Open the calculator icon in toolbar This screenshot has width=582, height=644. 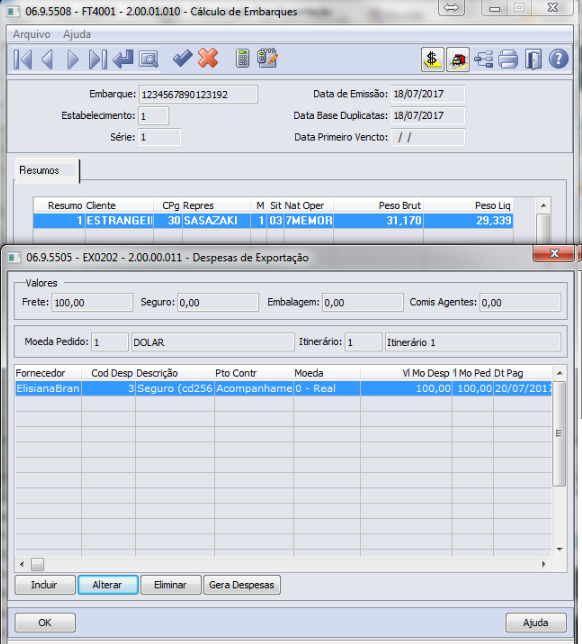(x=242, y=58)
